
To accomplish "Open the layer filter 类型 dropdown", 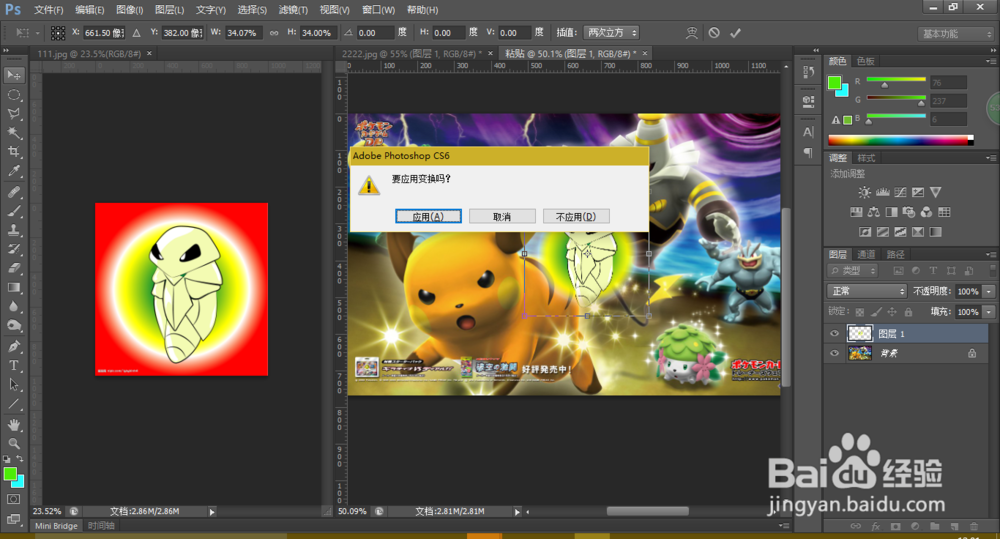I will (x=853, y=270).
